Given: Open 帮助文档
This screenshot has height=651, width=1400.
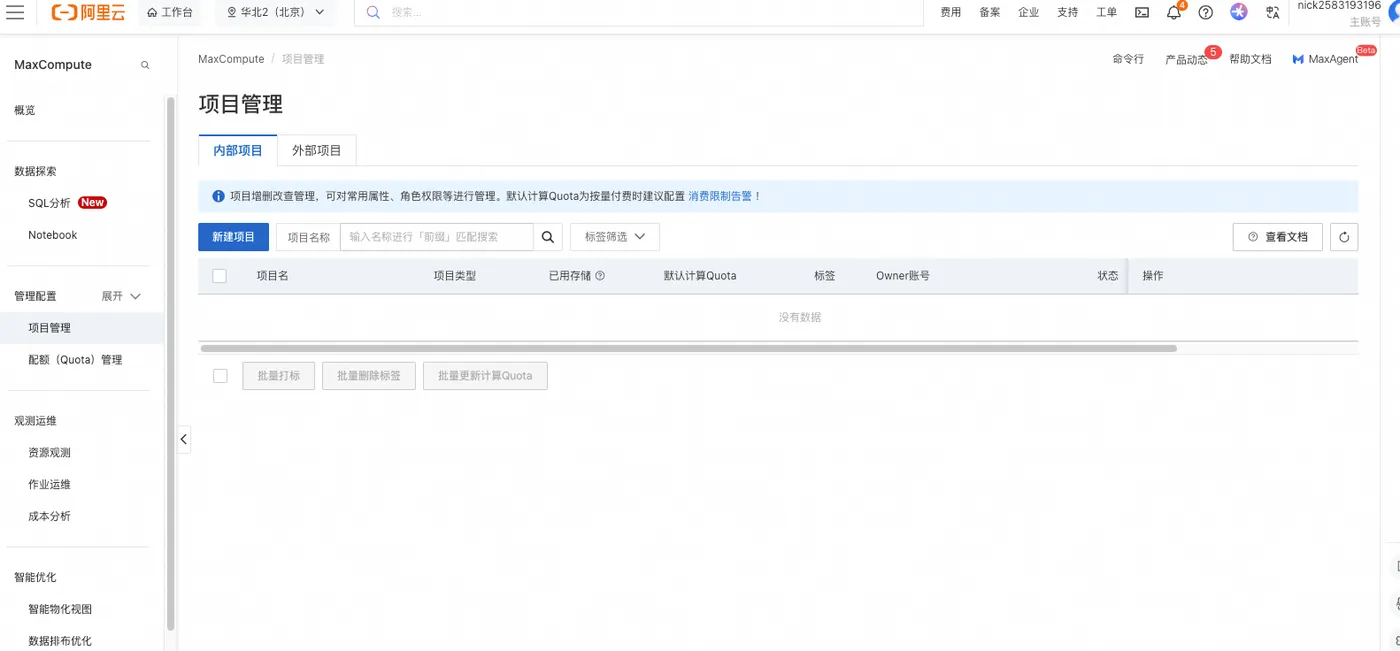Looking at the screenshot, I should coord(1250,59).
